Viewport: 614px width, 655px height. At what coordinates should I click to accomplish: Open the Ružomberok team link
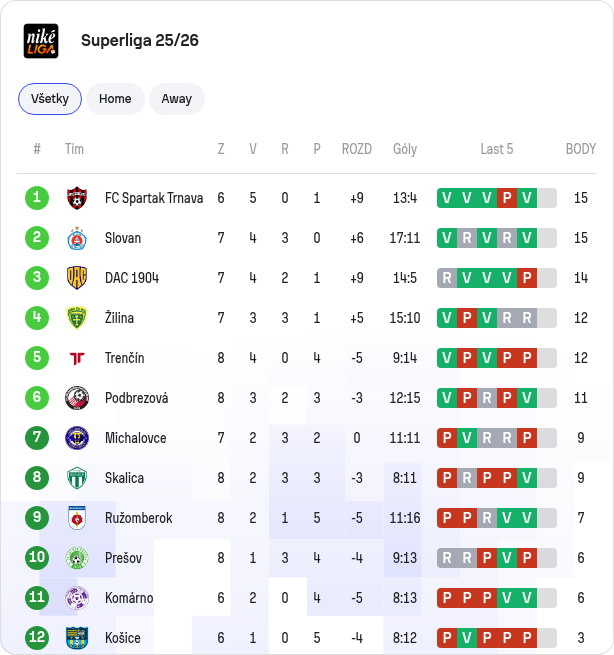(x=138, y=518)
